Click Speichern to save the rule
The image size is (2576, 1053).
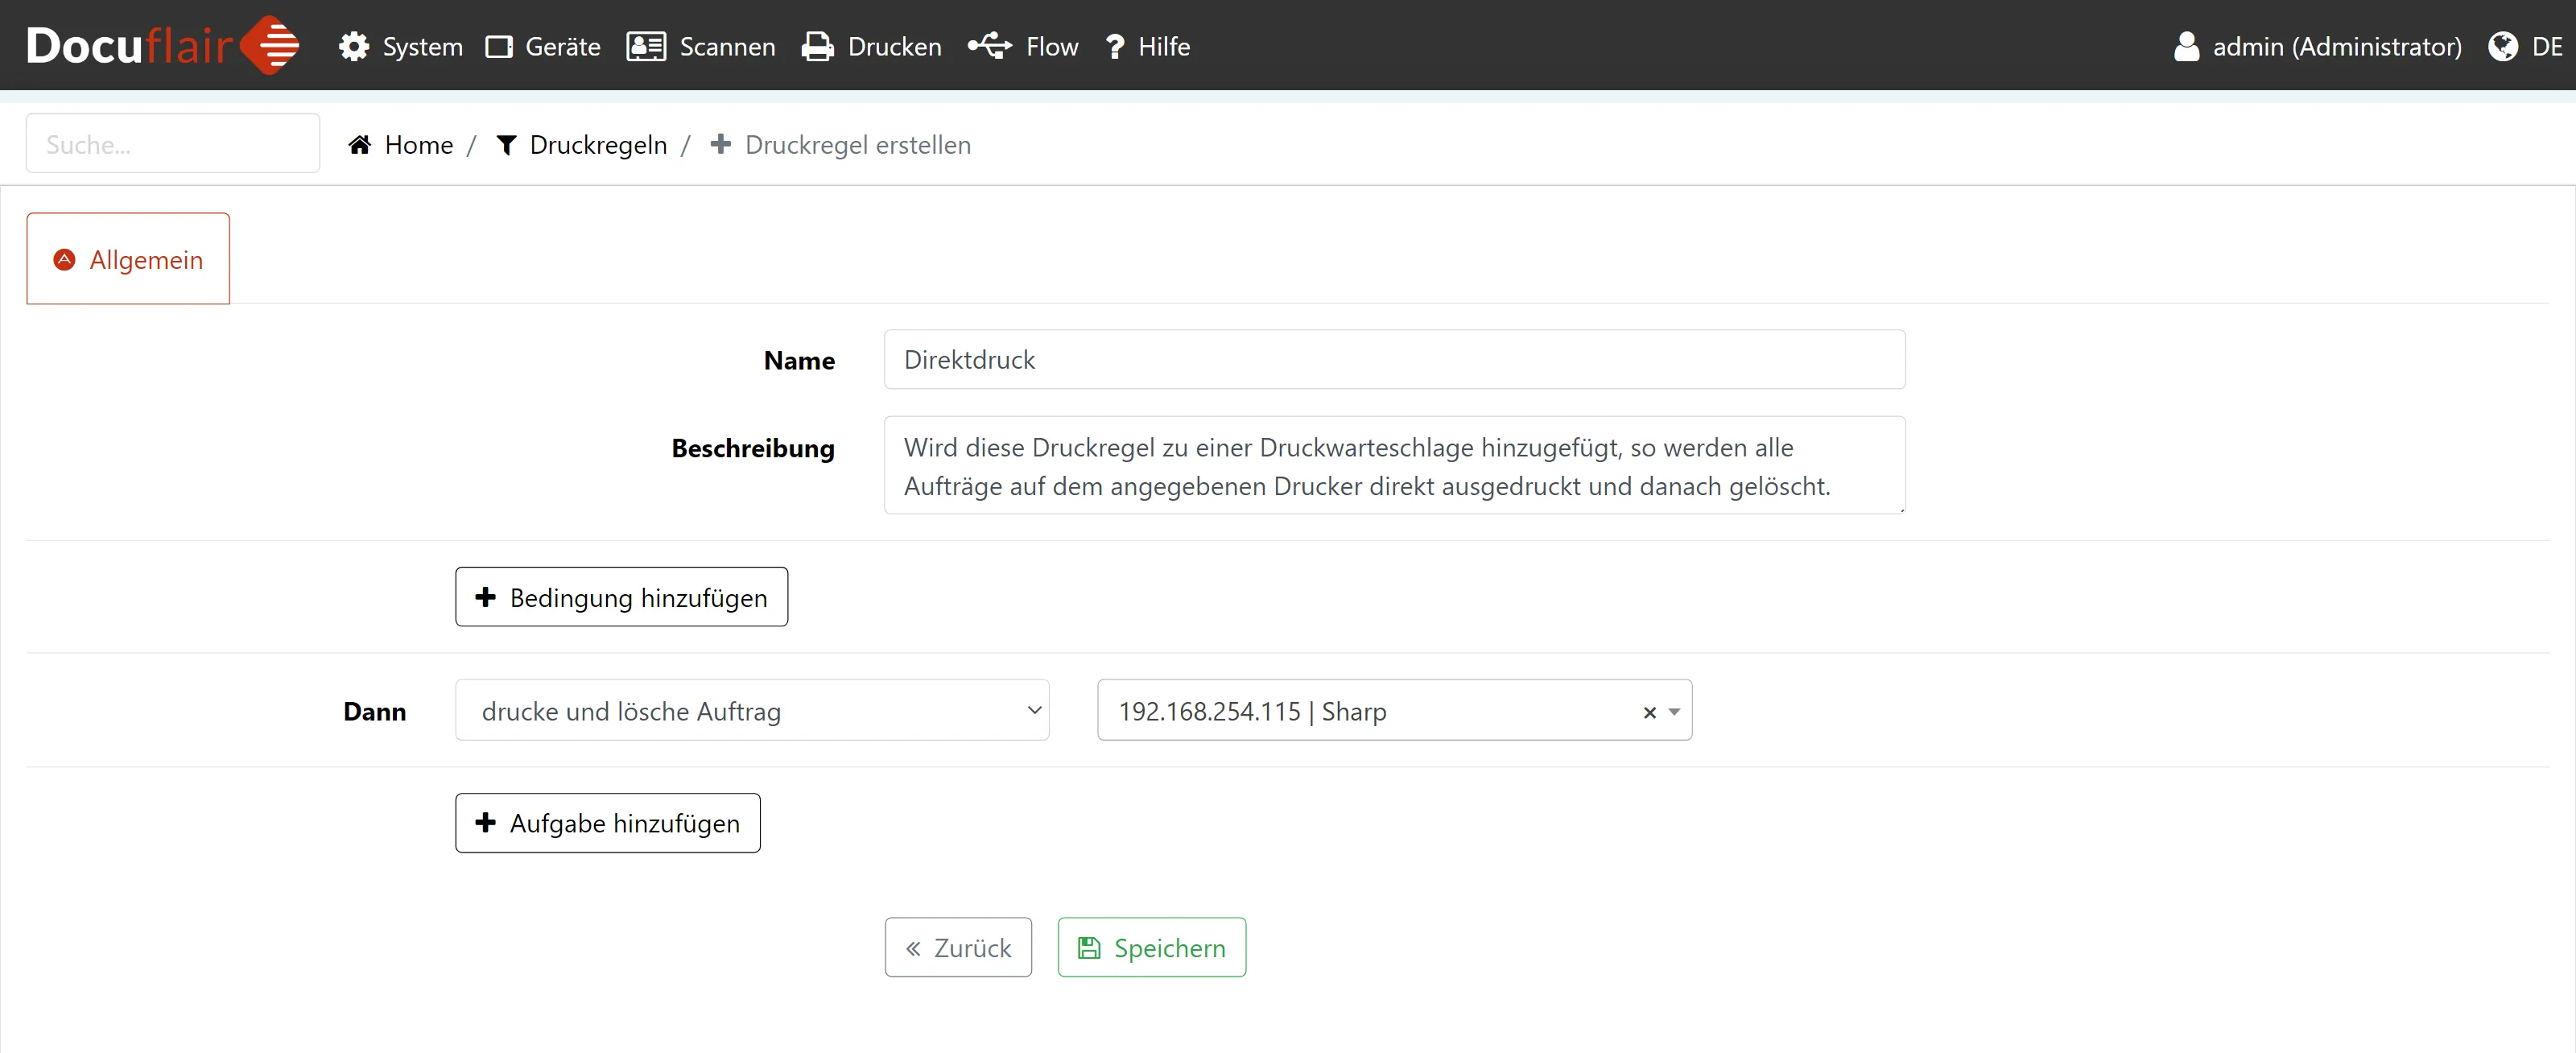(x=1151, y=947)
